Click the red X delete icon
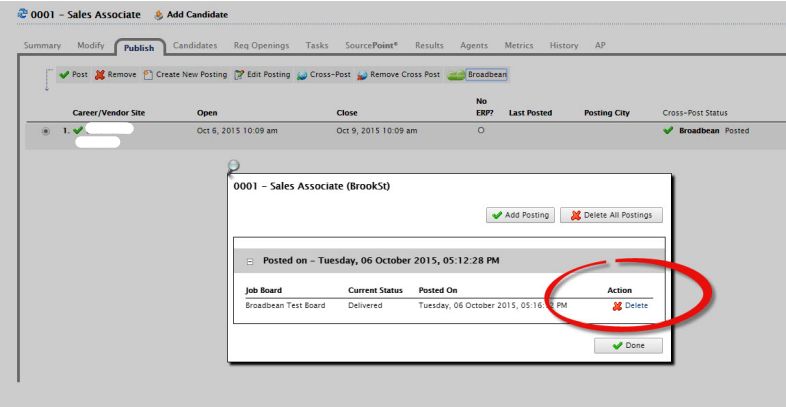Viewport: 786px width, 407px height. click(x=617, y=306)
